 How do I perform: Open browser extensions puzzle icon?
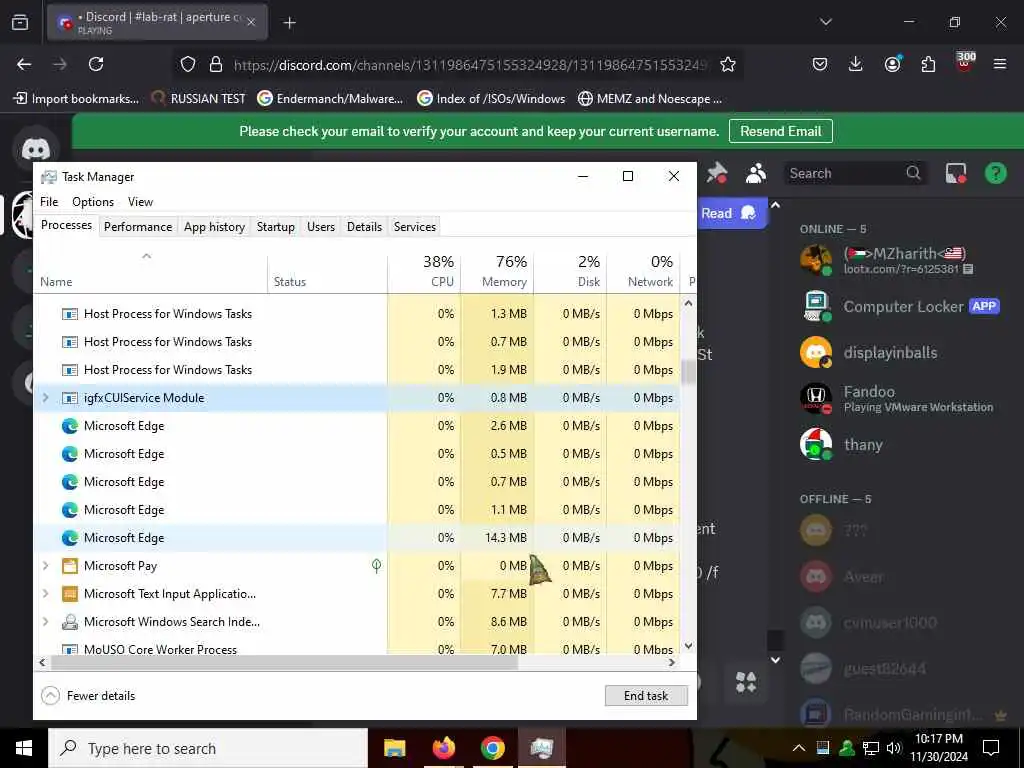click(928, 64)
